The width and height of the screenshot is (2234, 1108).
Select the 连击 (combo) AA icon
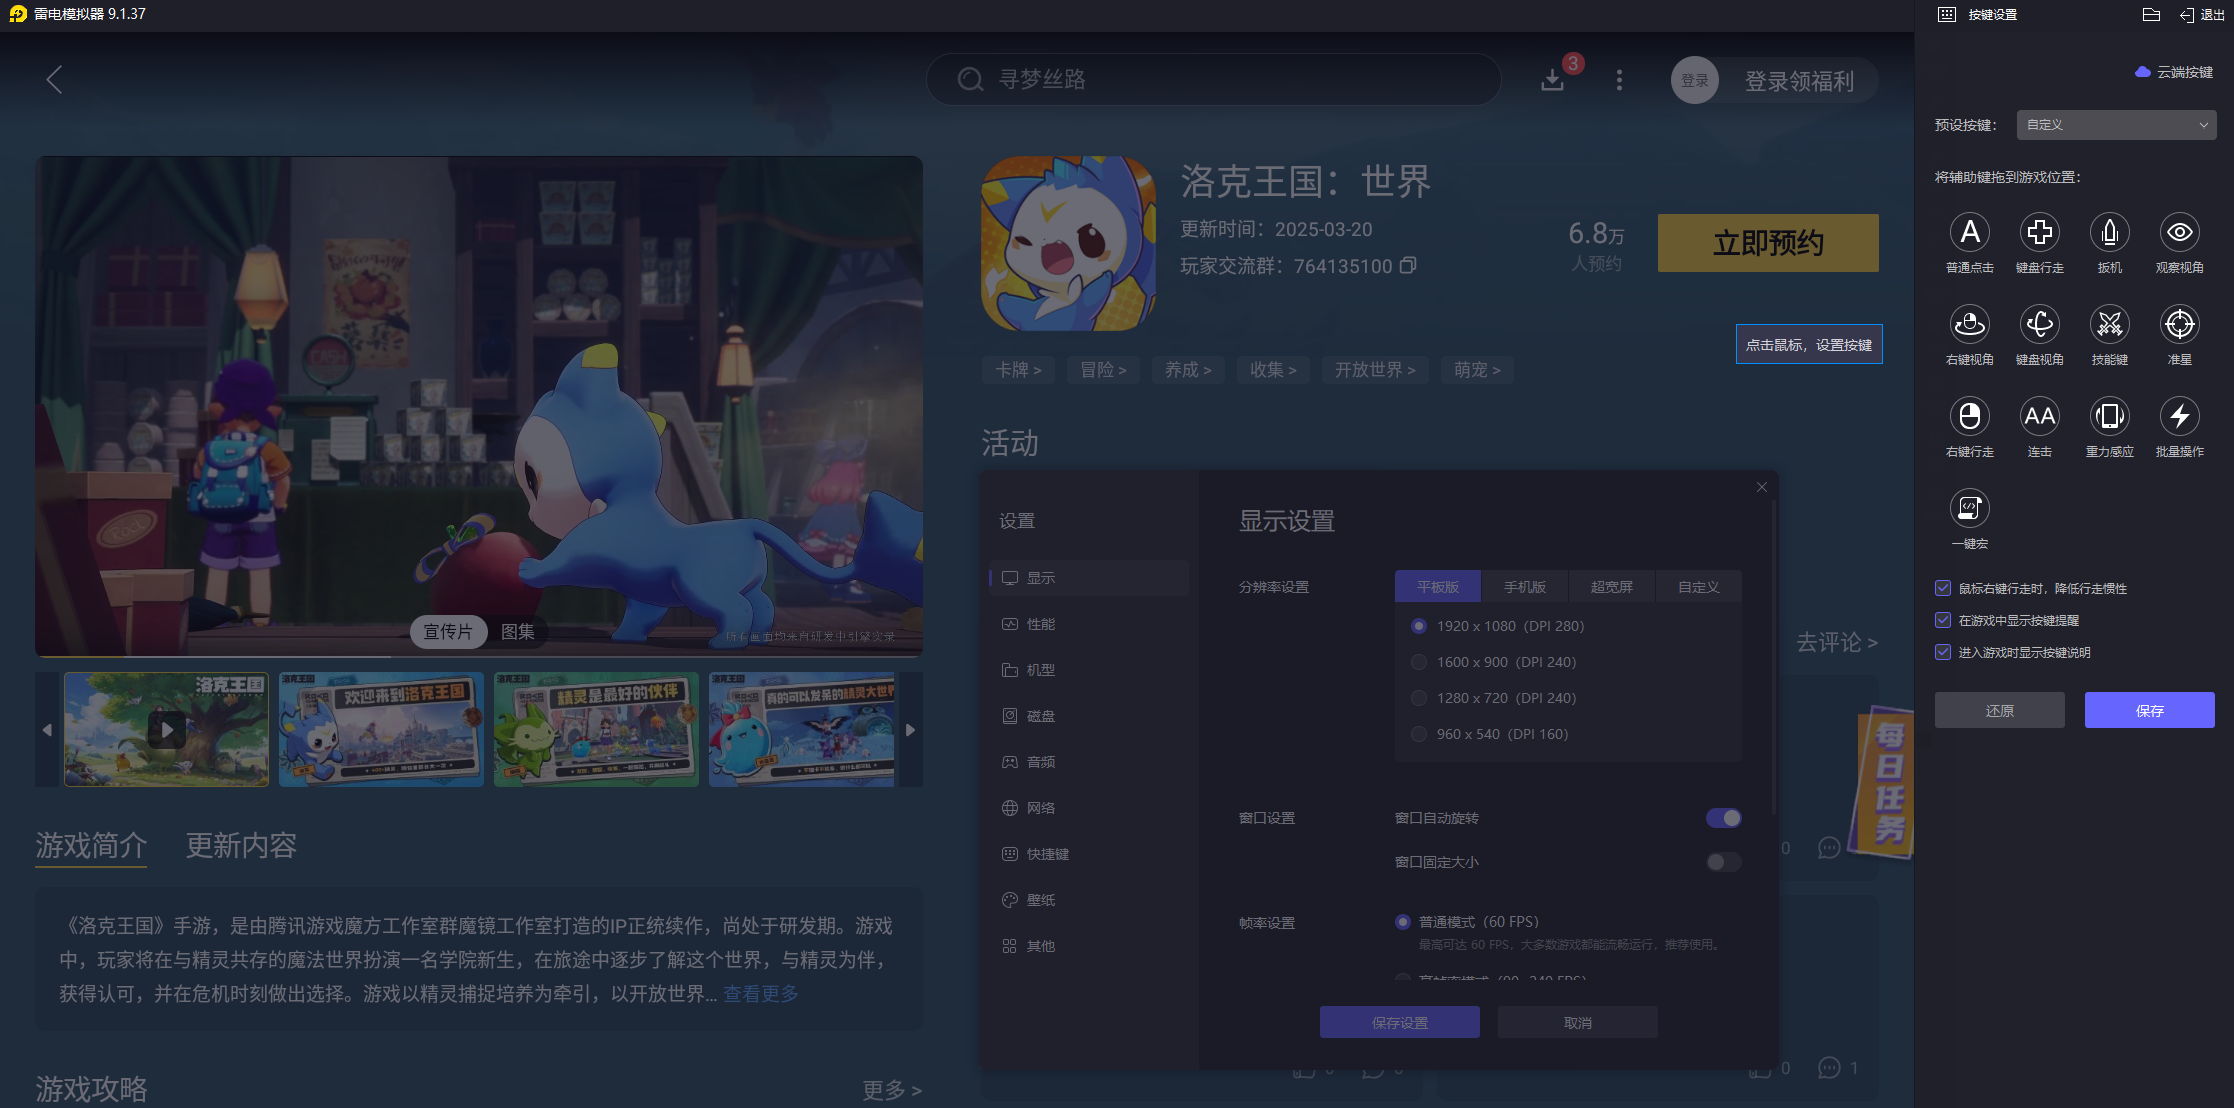2039,416
